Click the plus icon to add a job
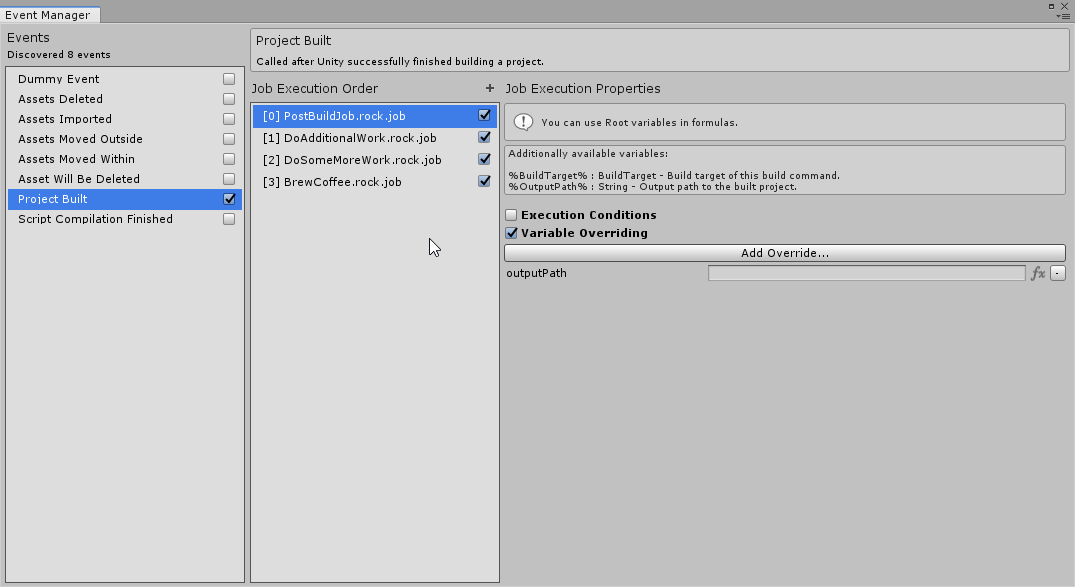The height and width of the screenshot is (587, 1075). 490,88
